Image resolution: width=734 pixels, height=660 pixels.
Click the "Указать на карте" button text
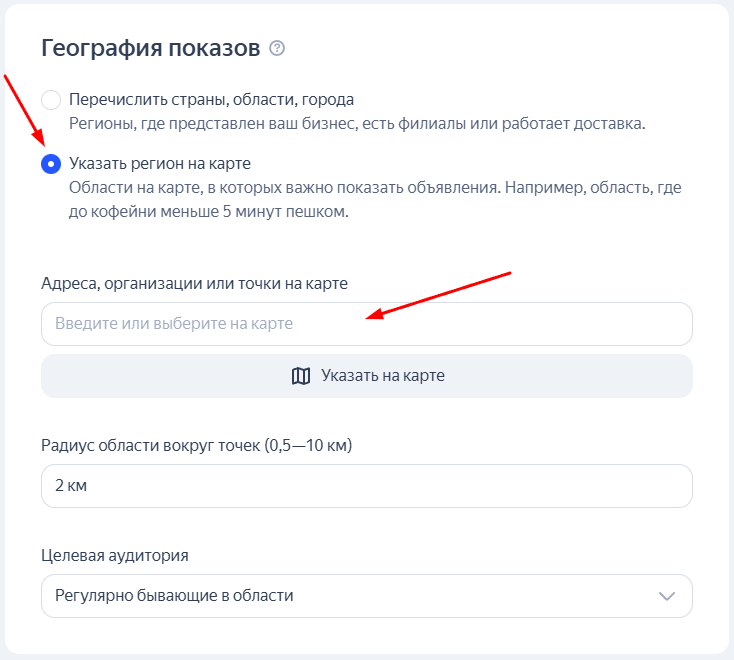point(382,376)
